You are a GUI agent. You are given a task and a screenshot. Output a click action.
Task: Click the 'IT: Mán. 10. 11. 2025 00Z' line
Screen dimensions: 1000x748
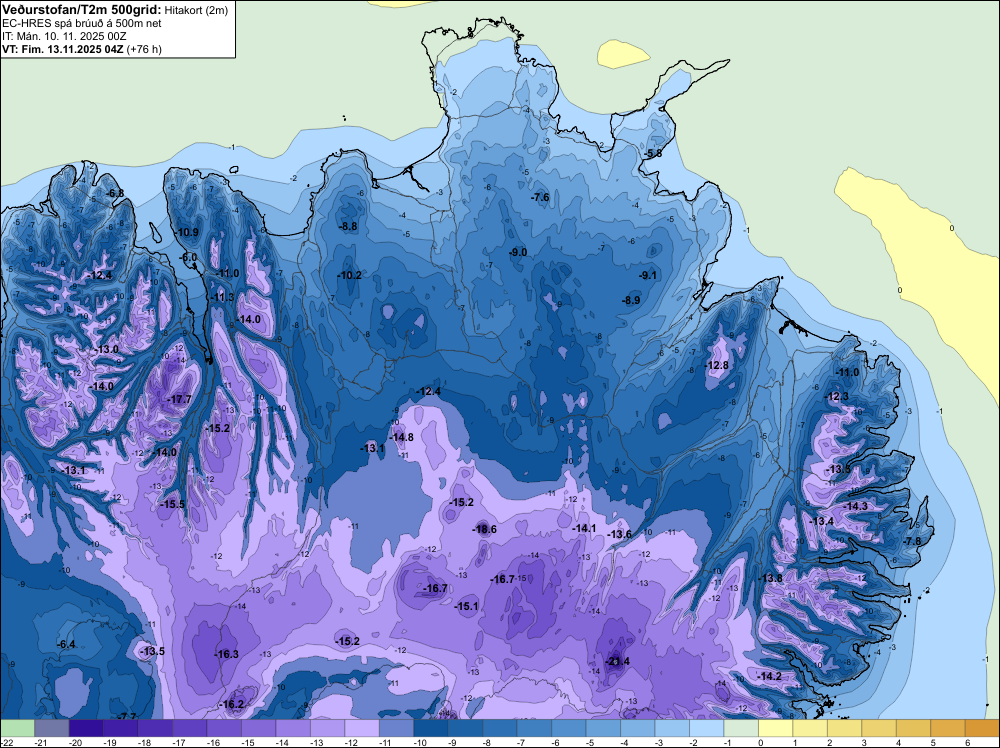tap(64, 36)
